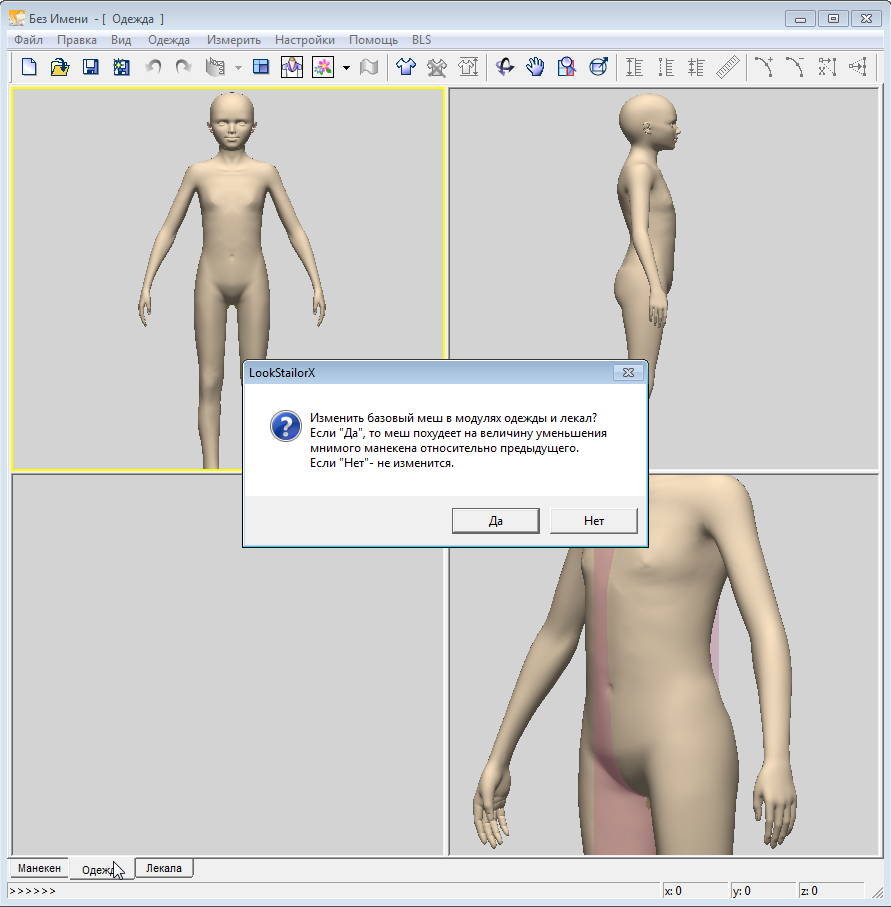891x907 pixels.
Task: Select the diagonal ruler measure tool
Action: click(x=727, y=67)
